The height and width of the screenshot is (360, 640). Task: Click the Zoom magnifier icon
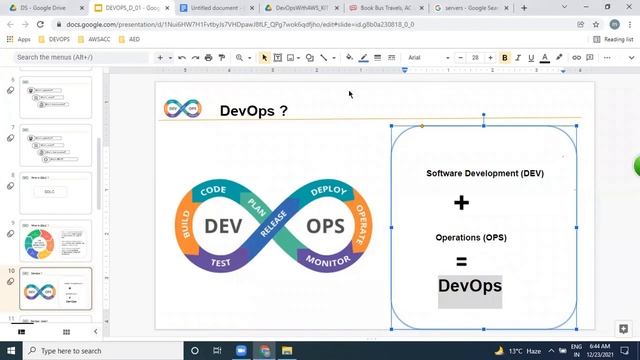click(x=240, y=58)
